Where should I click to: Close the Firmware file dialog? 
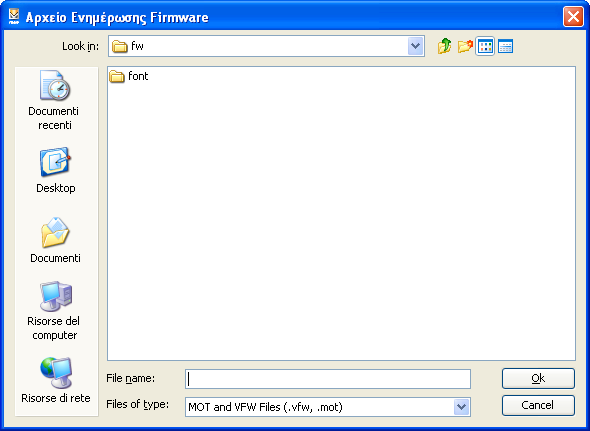[573, 17]
